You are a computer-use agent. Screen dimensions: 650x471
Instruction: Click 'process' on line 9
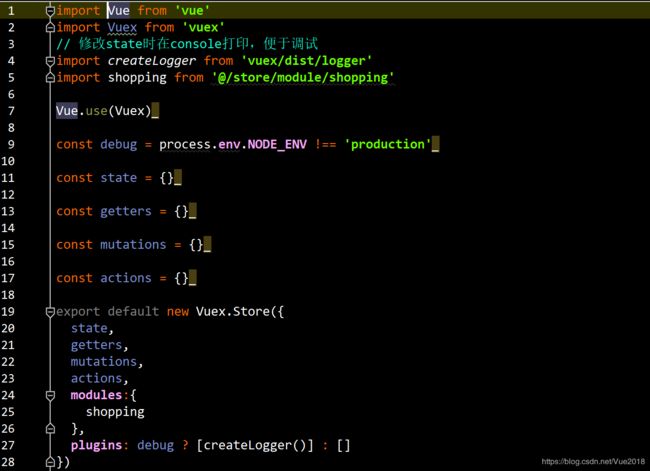pos(185,144)
